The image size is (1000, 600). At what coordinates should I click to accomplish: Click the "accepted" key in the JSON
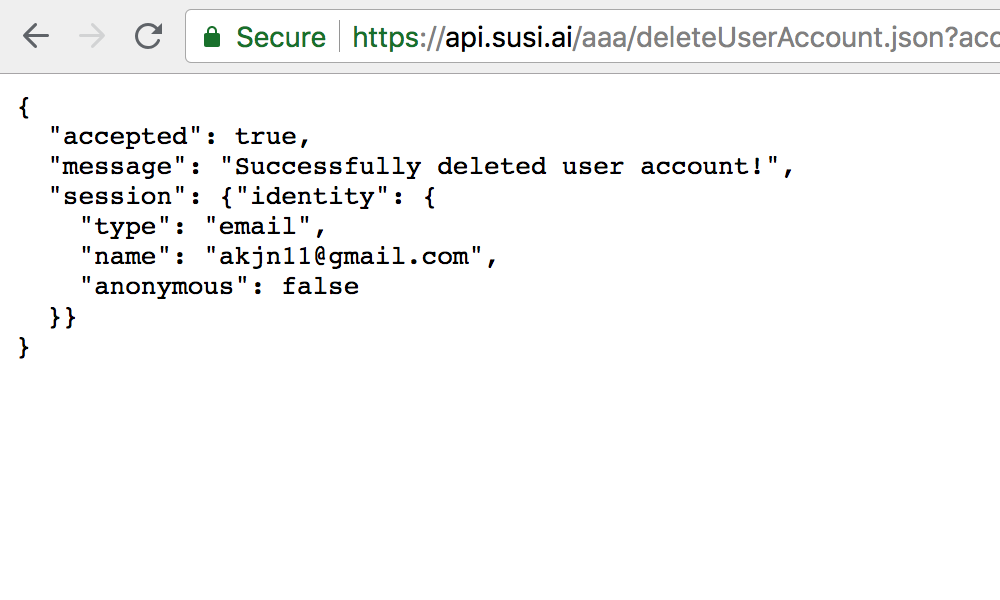tap(125, 136)
